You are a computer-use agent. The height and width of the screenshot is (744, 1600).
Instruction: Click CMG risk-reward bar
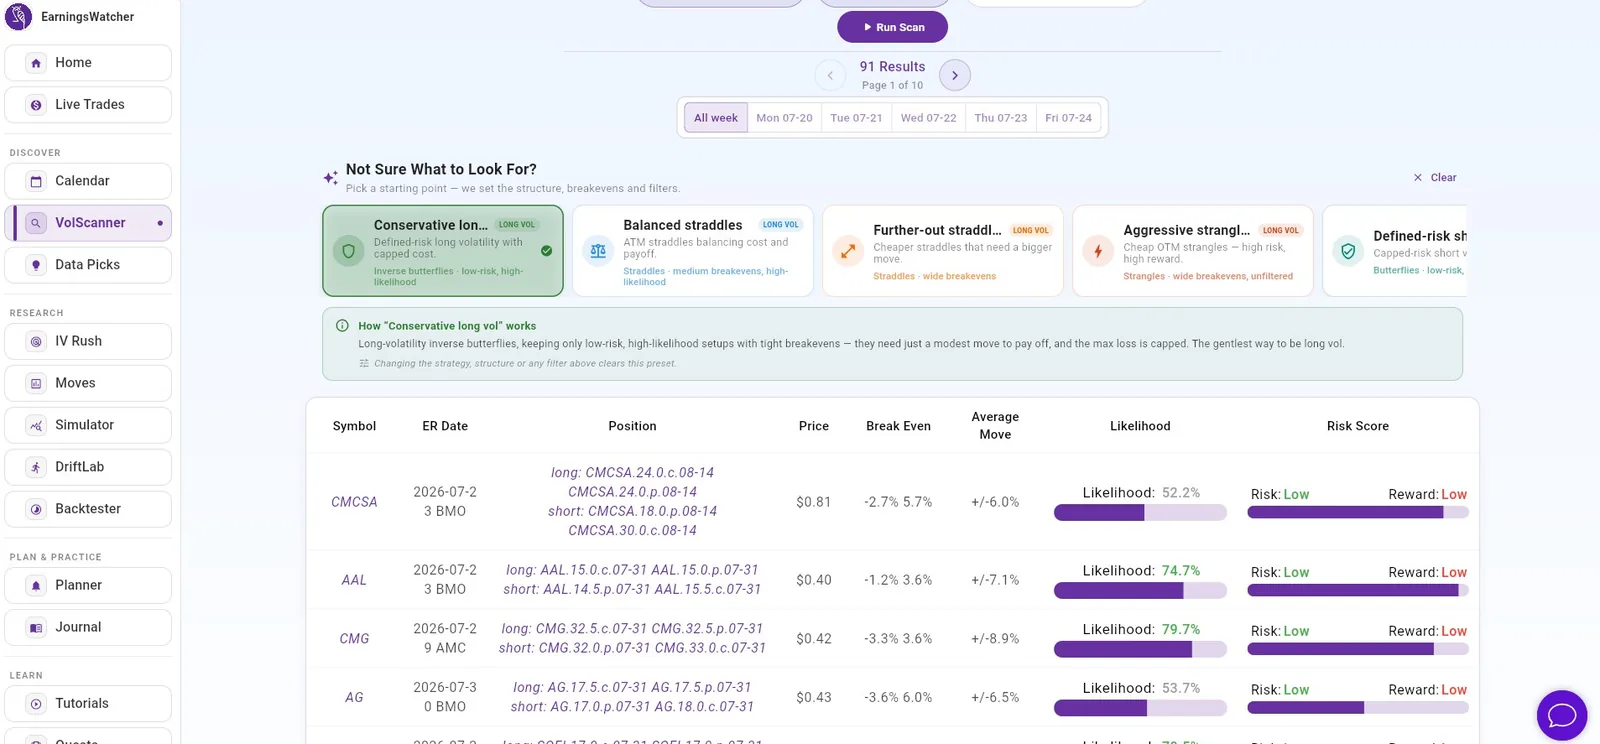(1358, 649)
